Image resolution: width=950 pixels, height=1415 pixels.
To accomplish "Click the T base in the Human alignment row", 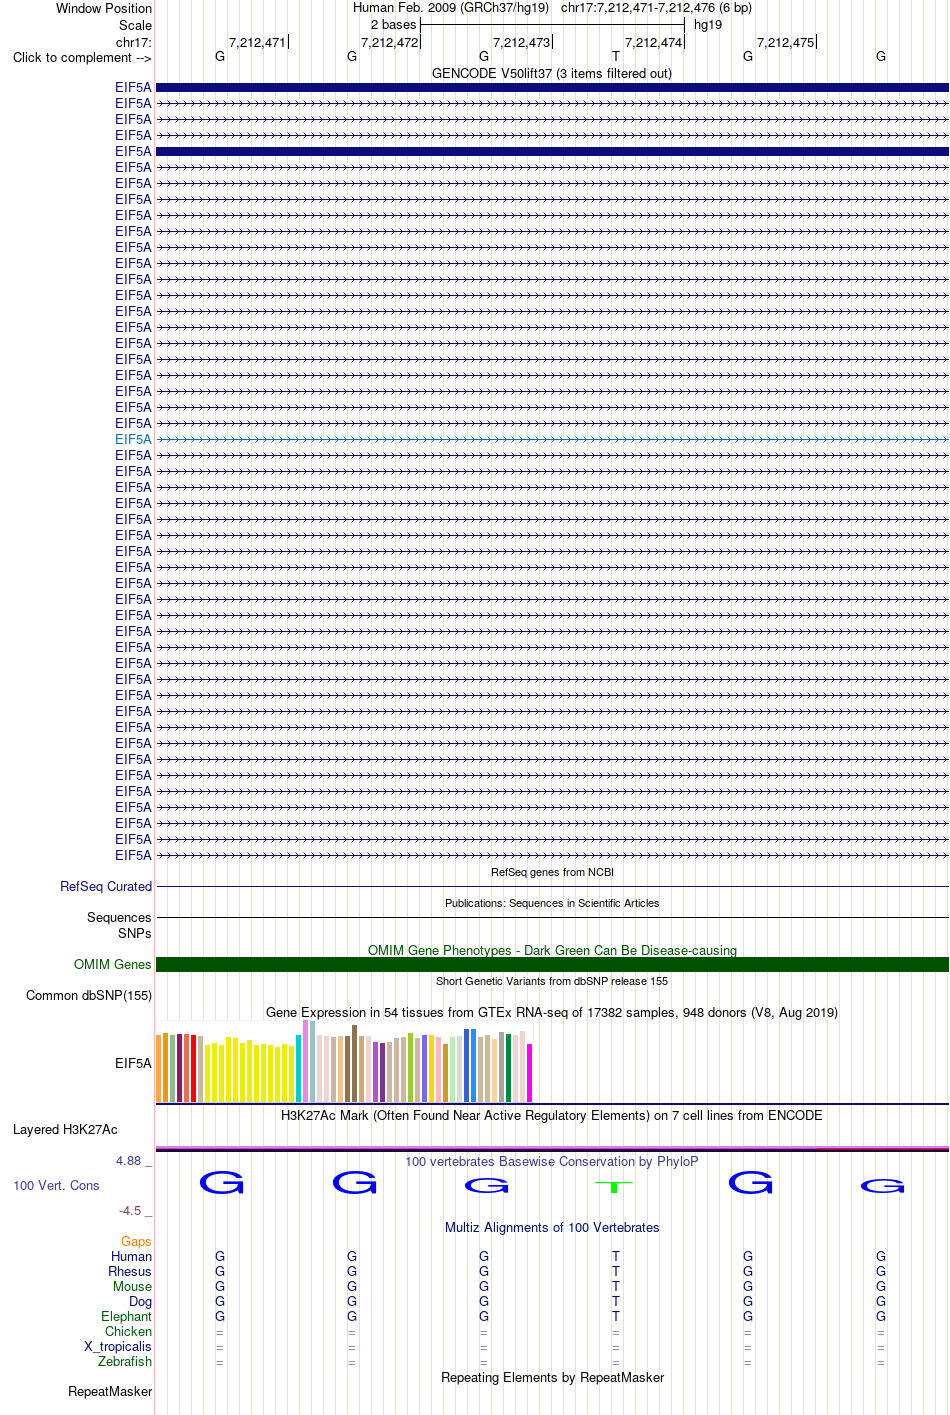I will pos(616,1256).
